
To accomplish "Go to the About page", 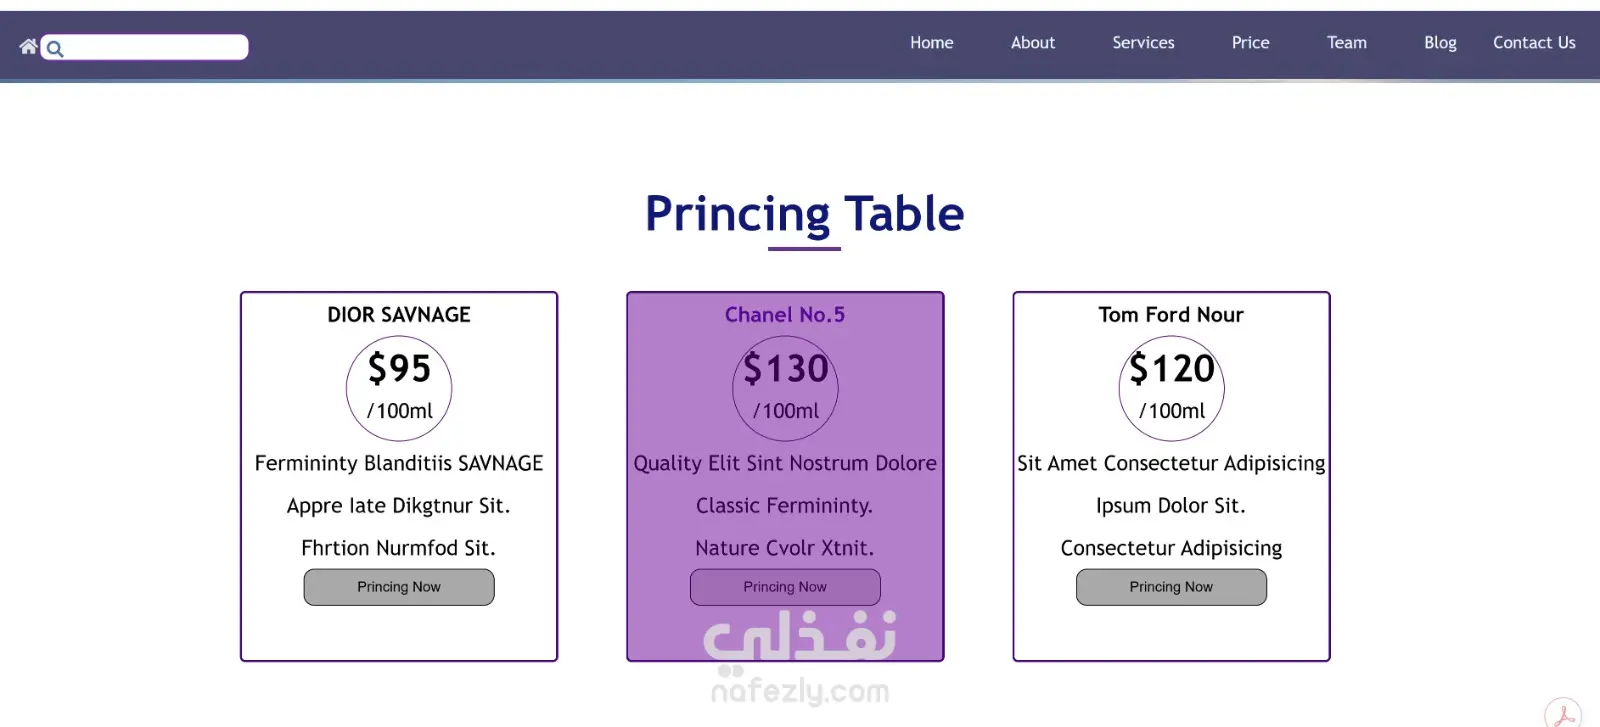I will 1032,43.
